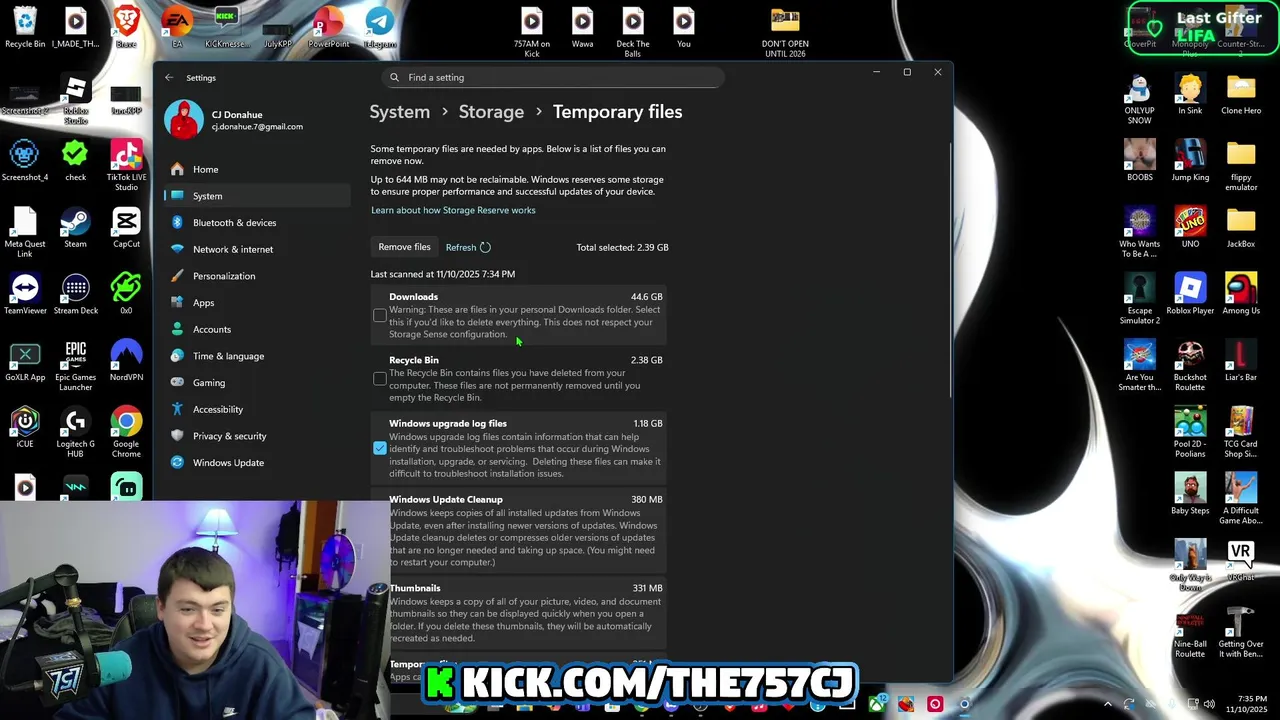The height and width of the screenshot is (720, 1280).
Task: Select the GoXLR App desktop icon
Action: (x=25, y=361)
